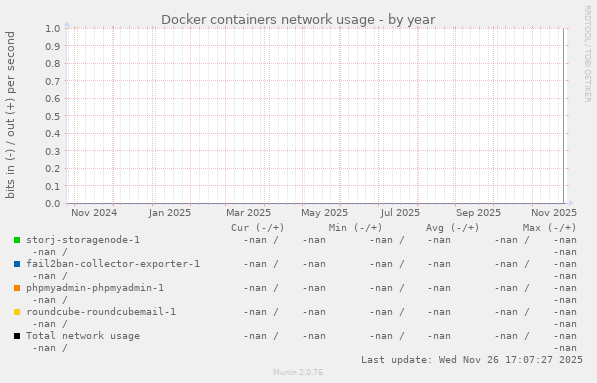The width and height of the screenshot is (597, 383).
Task: Click the 'Min (-/+)' column header
Action: [x=355, y=228]
